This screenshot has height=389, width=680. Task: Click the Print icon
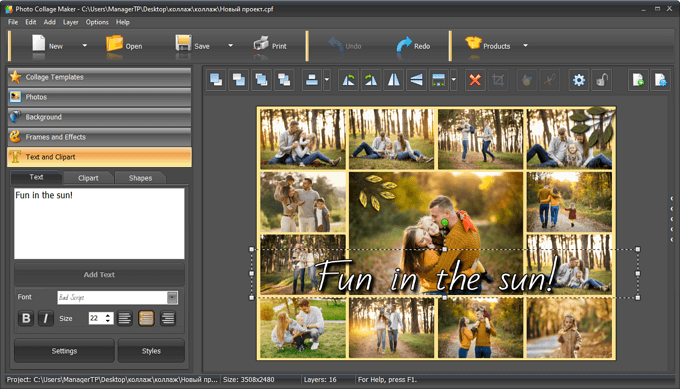[261, 44]
